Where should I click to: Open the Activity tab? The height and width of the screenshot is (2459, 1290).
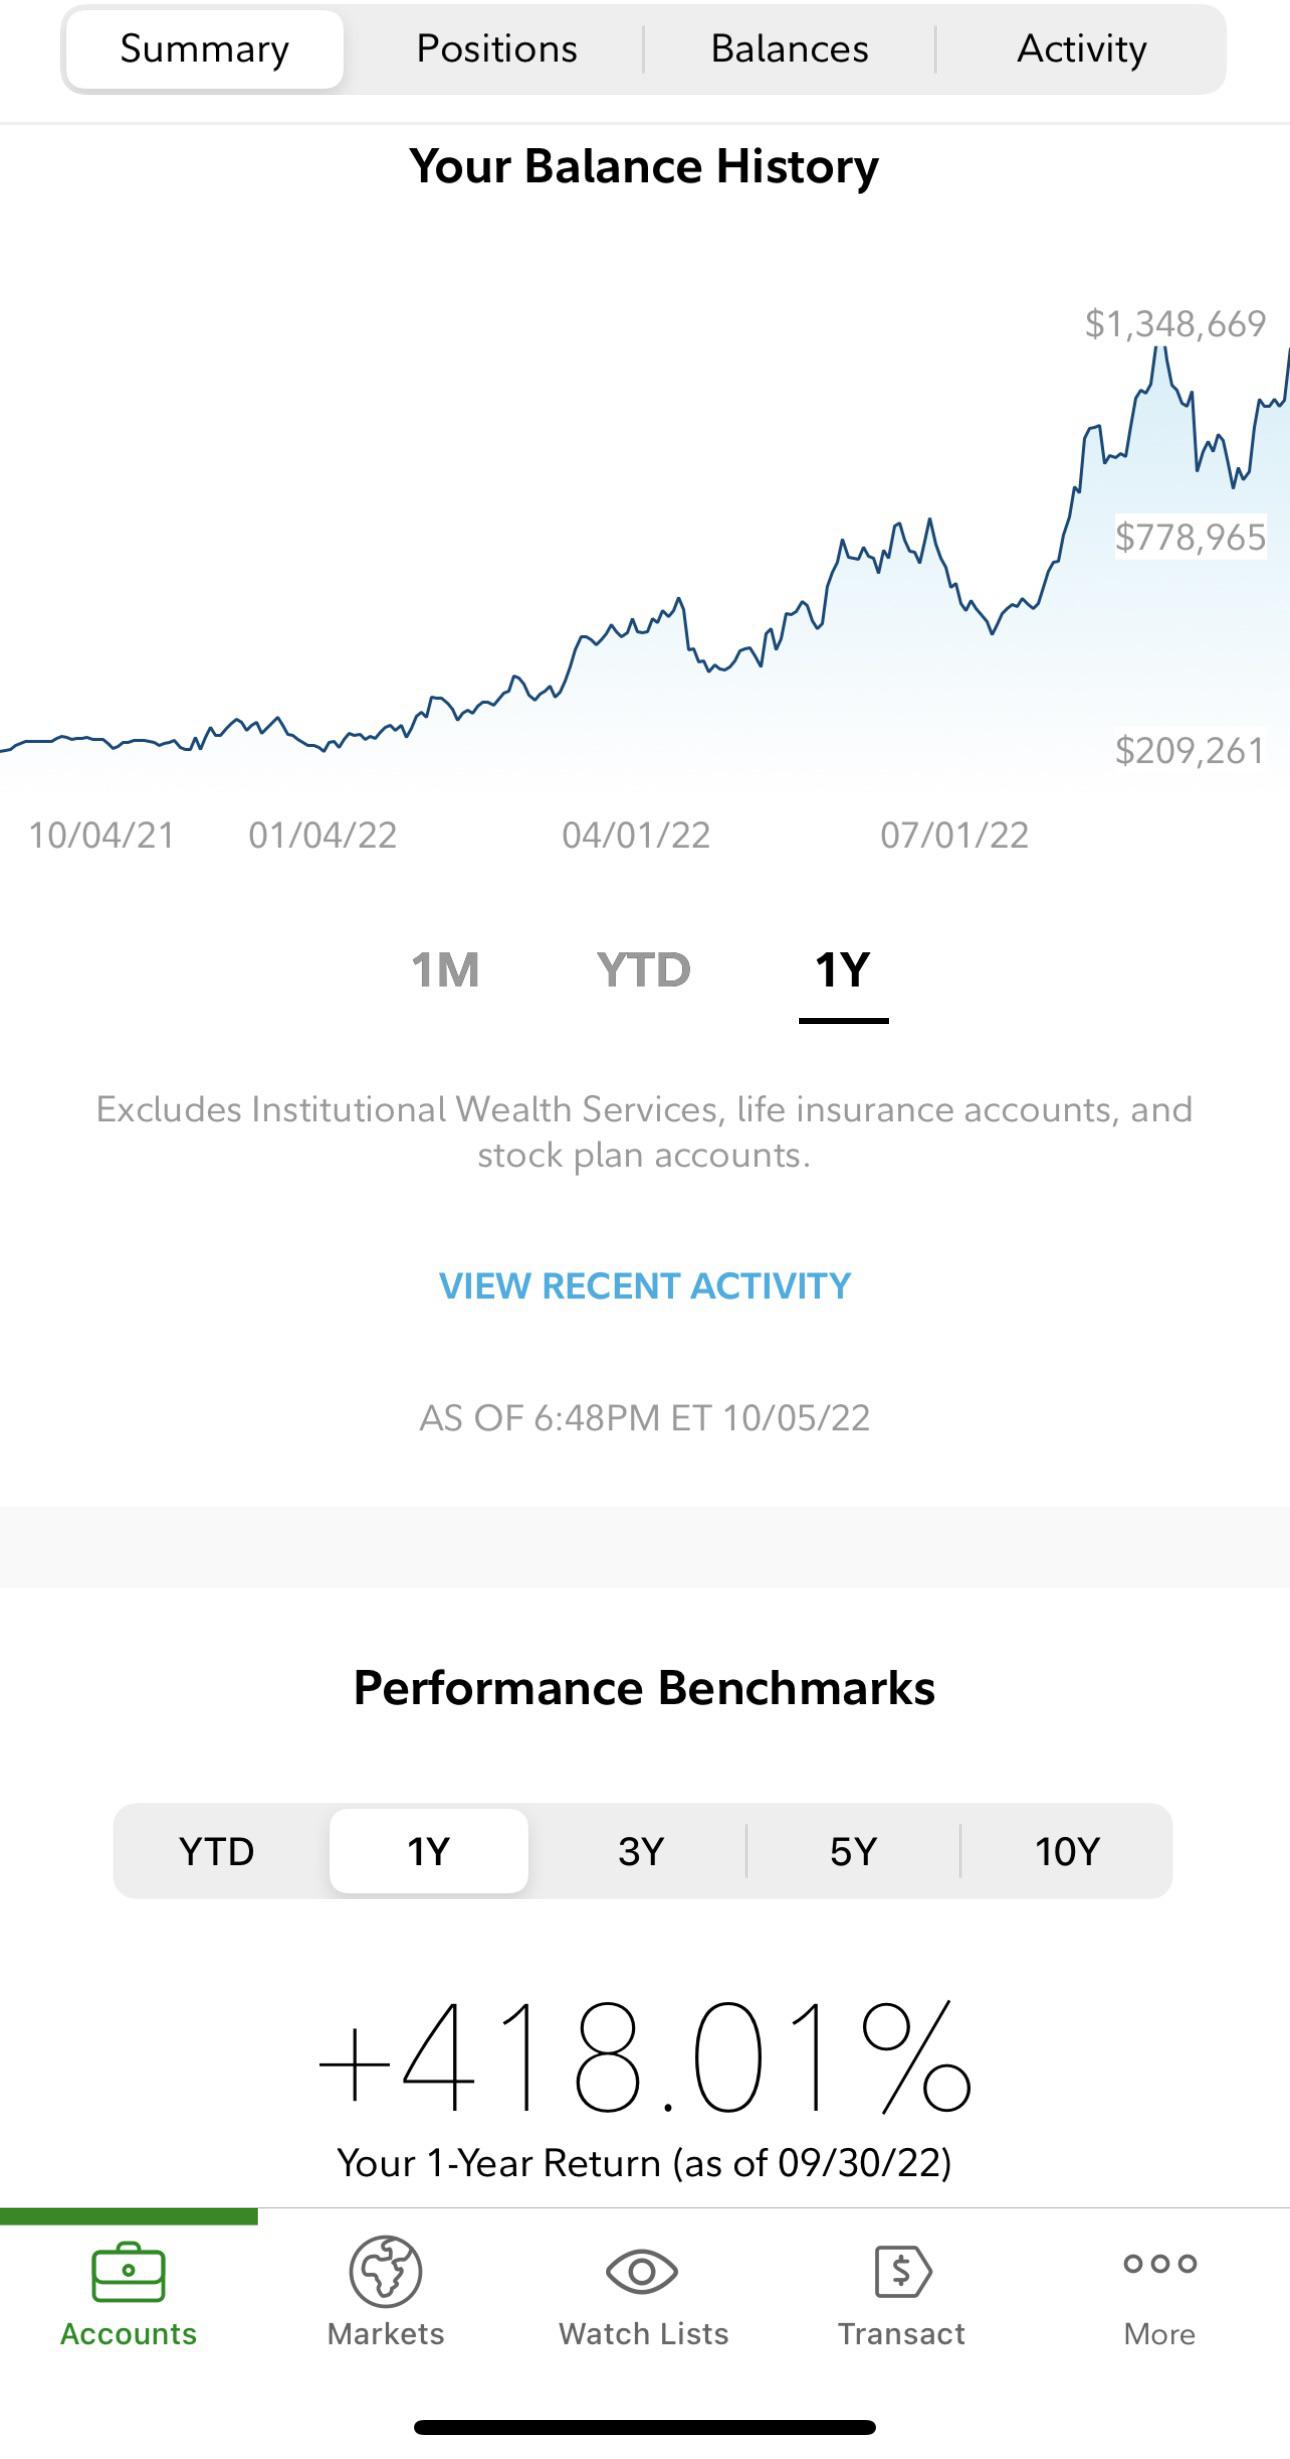1081,49
